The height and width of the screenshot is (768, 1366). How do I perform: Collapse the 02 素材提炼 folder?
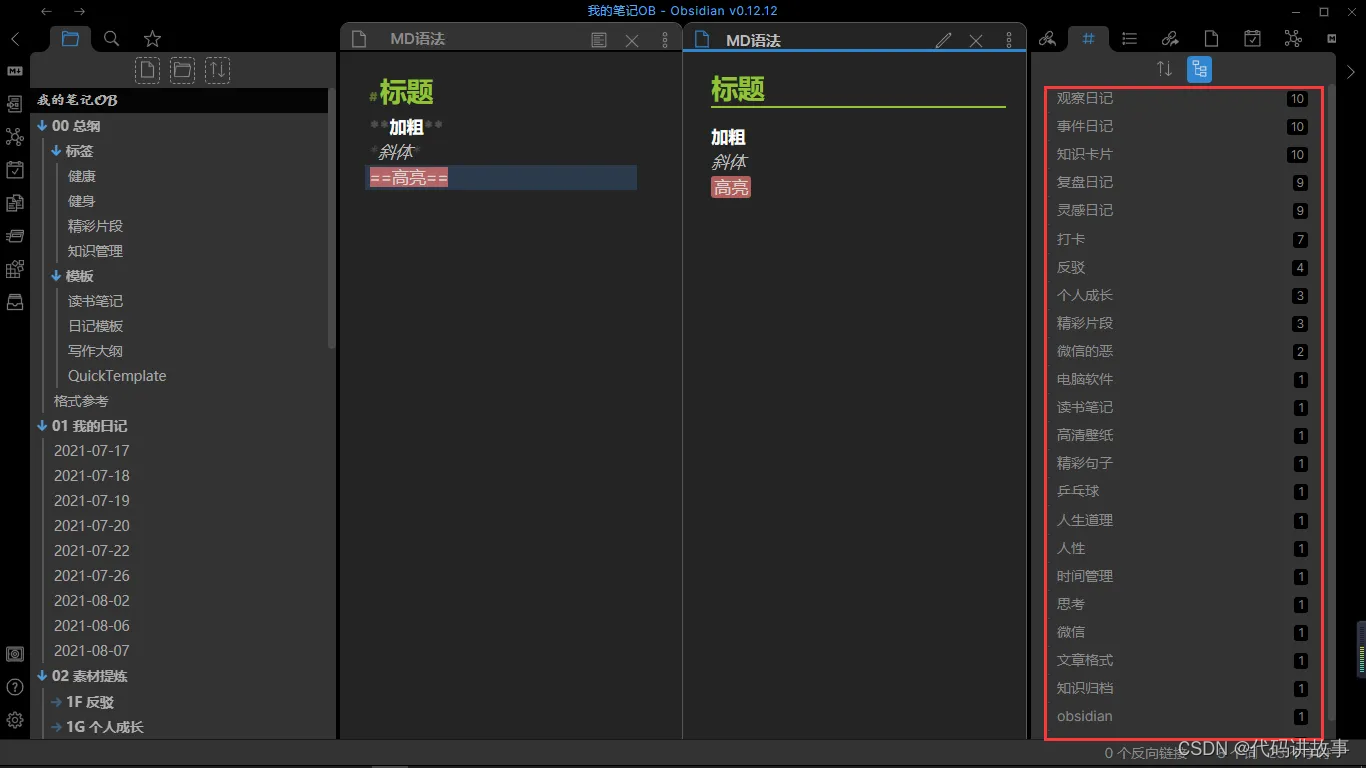42,676
